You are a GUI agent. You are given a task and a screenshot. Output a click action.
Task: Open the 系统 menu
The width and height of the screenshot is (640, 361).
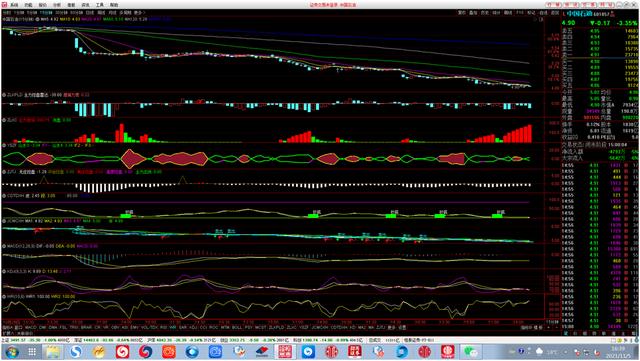(x=14, y=5)
